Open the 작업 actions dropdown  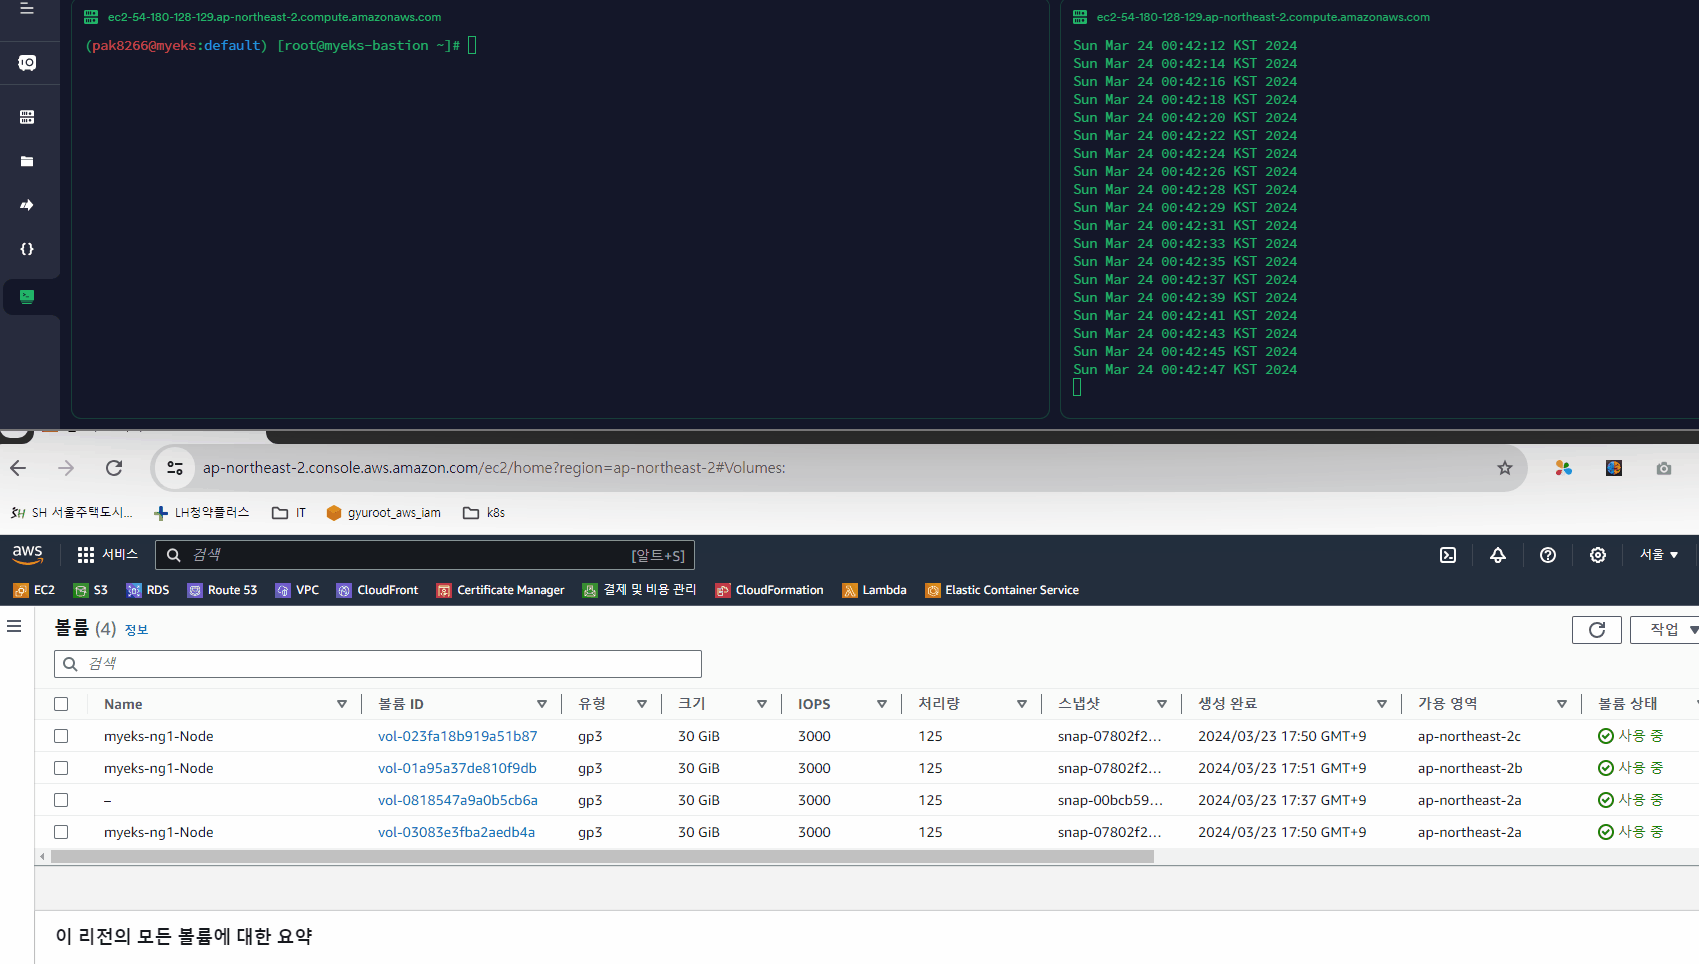[1667, 629]
